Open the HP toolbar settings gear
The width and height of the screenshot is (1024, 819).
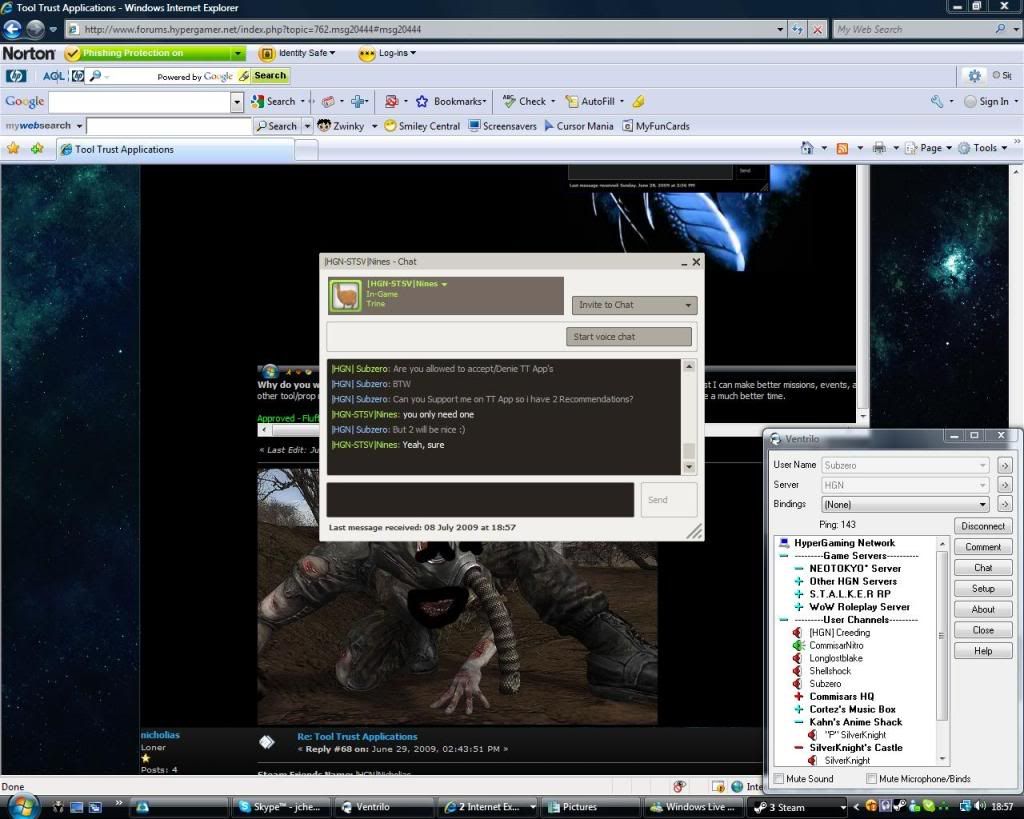tap(974, 76)
